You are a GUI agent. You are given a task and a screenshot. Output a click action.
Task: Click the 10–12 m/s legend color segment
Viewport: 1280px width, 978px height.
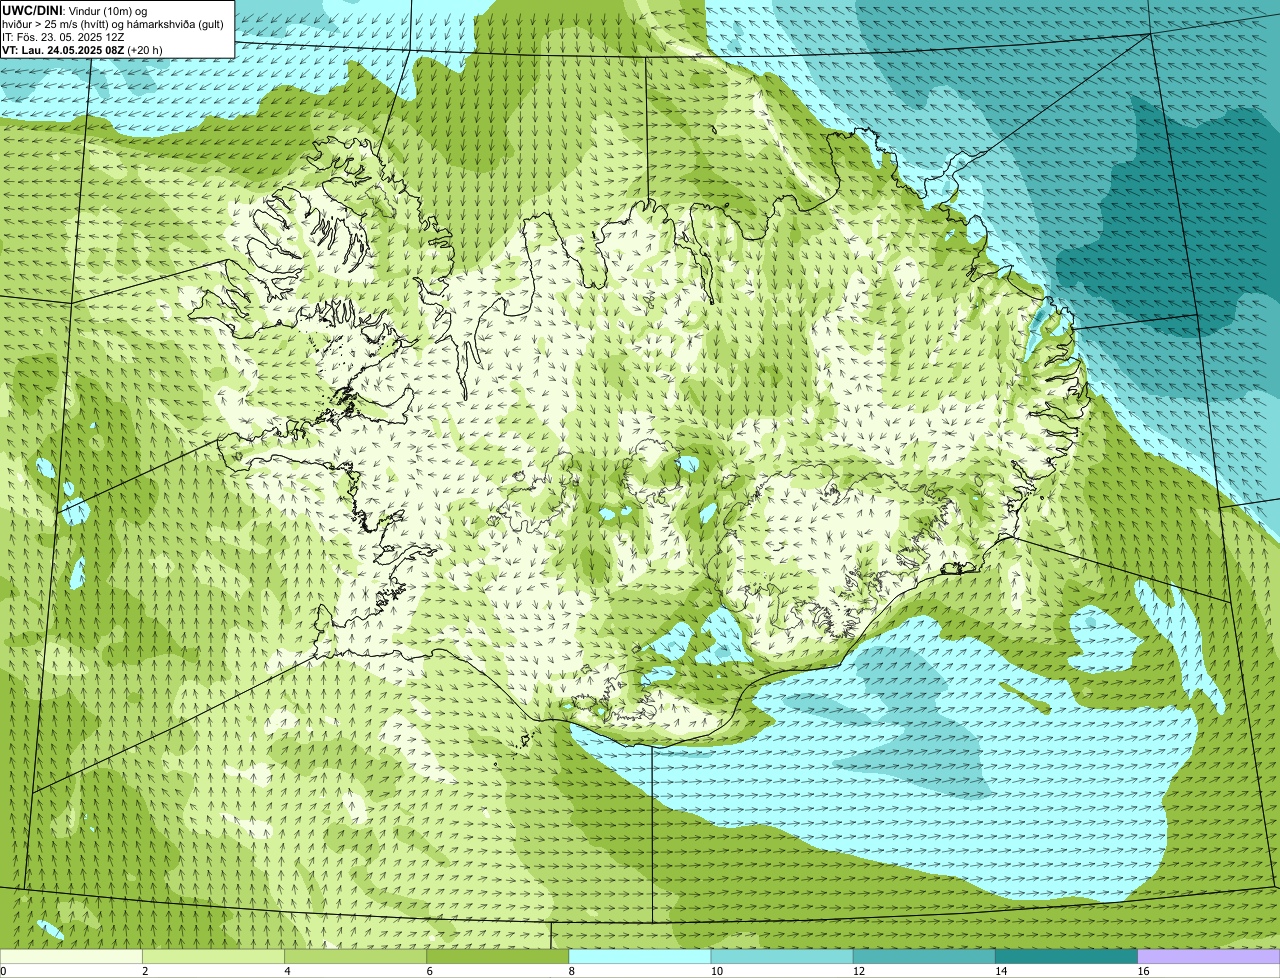pyautogui.click(x=782, y=956)
